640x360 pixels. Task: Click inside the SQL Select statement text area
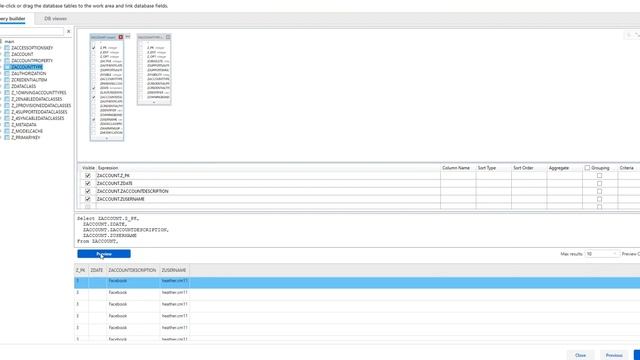click(x=357, y=230)
